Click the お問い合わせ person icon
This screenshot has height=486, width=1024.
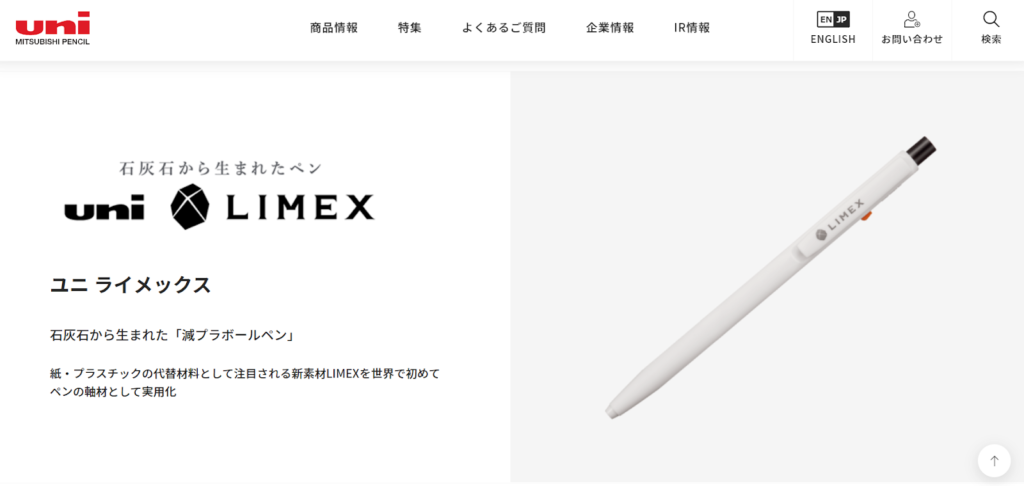(x=912, y=19)
